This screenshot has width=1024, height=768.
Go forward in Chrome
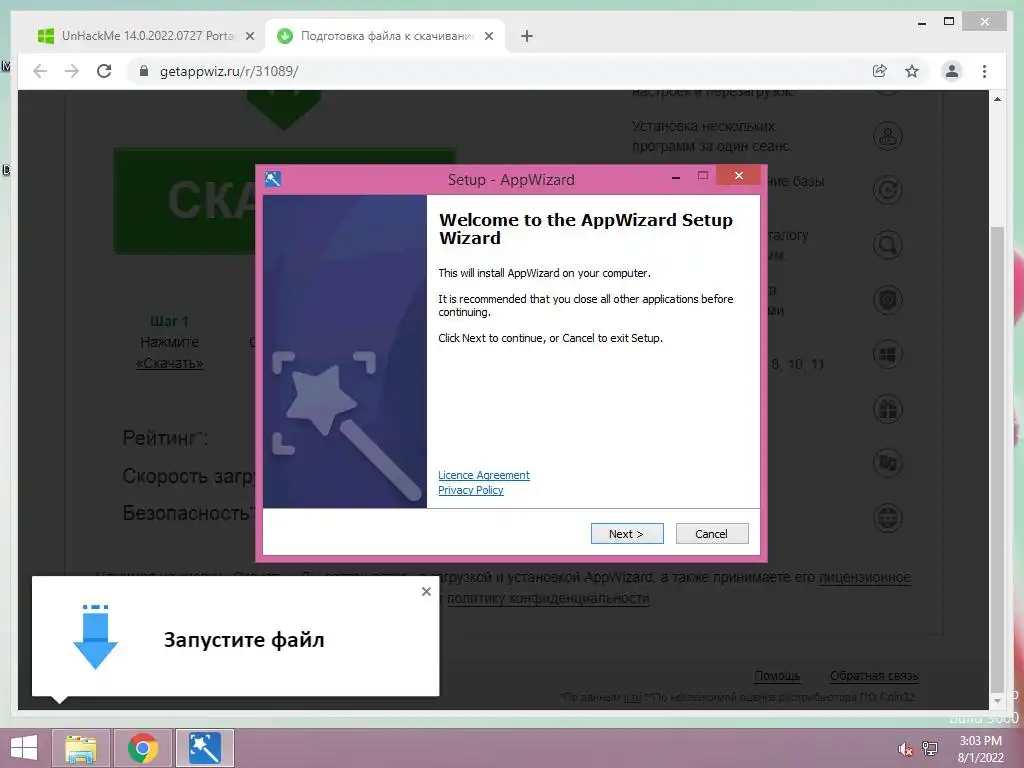pos(72,71)
